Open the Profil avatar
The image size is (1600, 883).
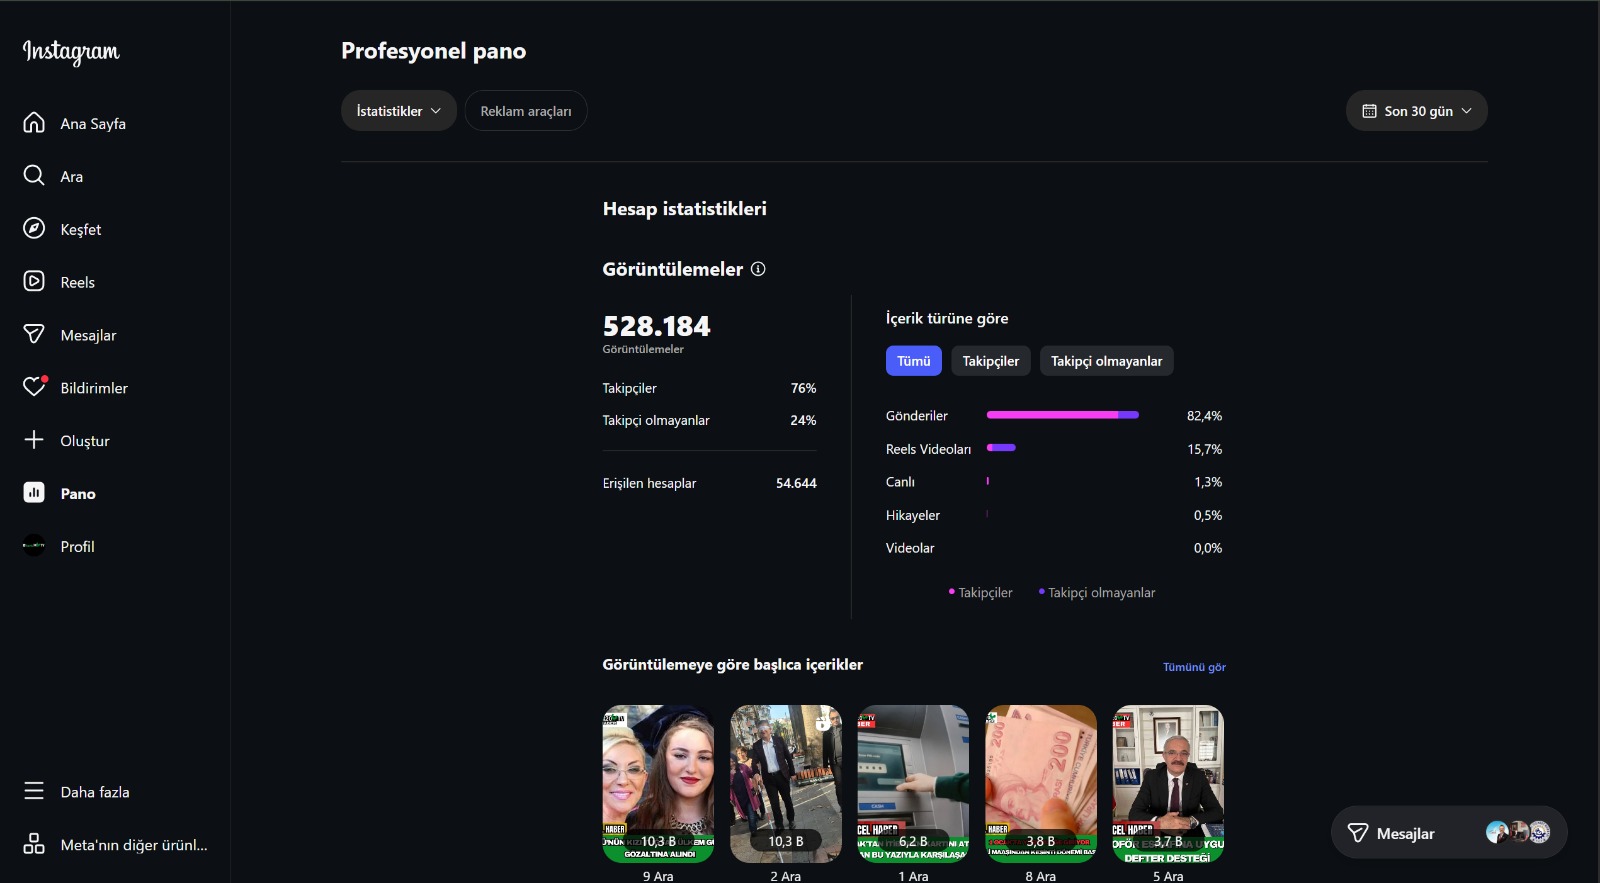point(34,546)
